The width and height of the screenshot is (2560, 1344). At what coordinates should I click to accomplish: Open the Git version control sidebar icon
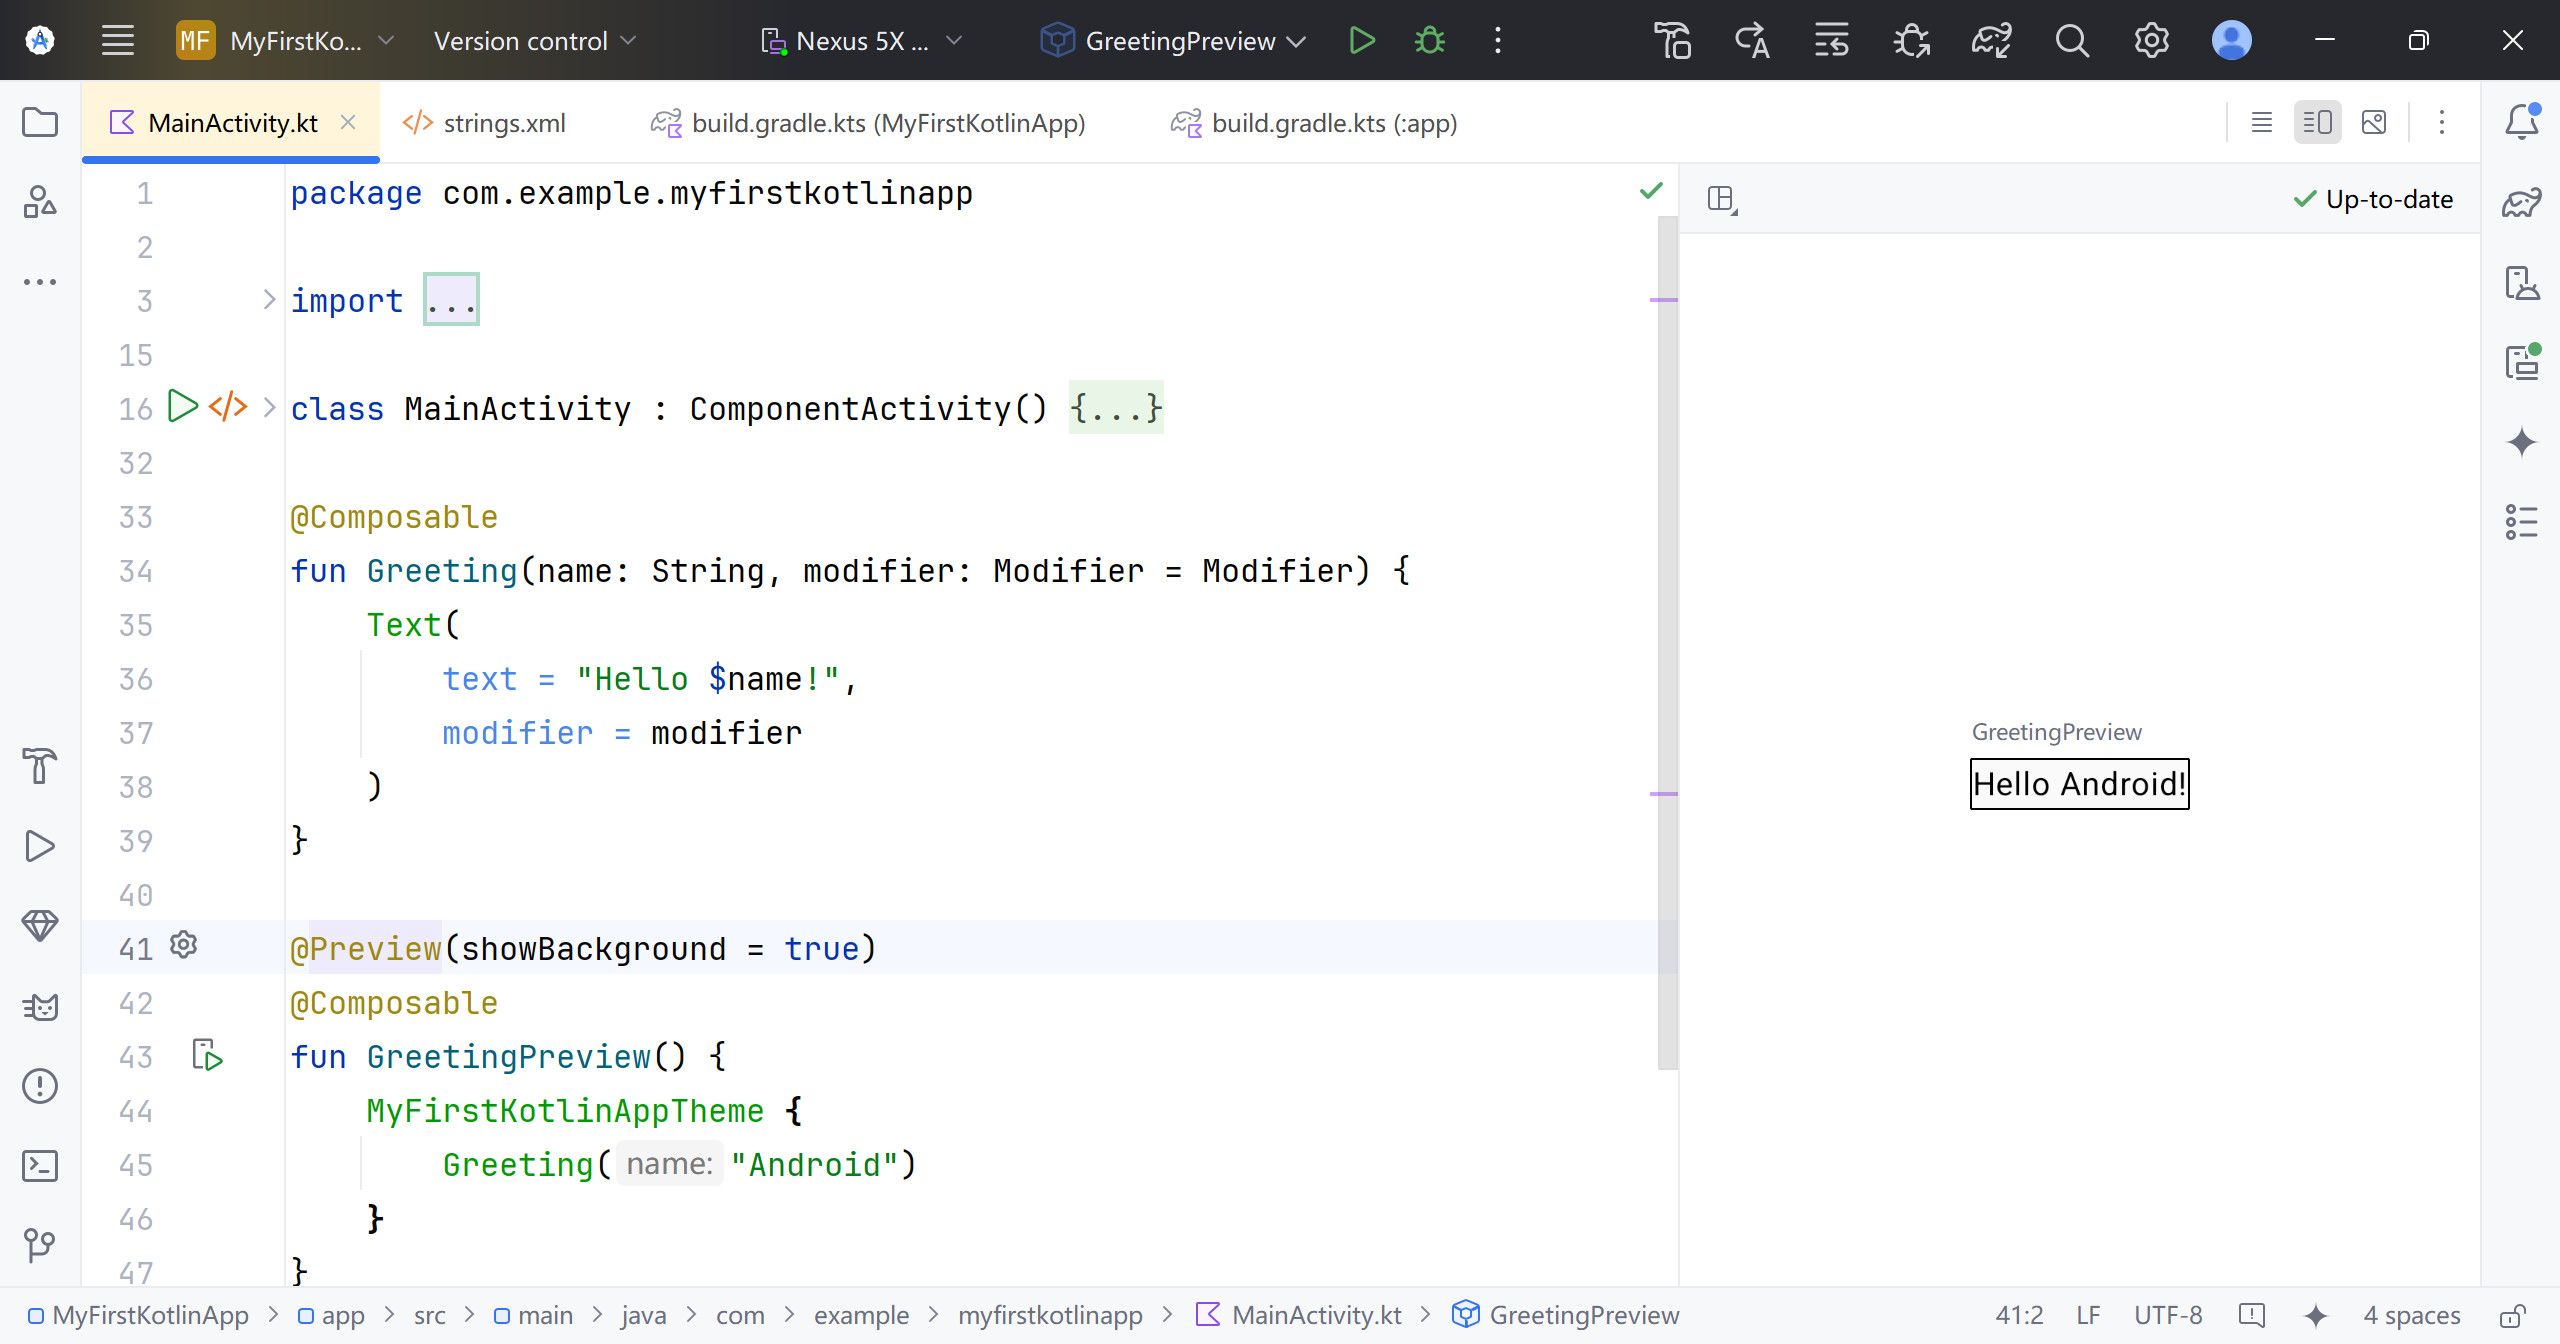40,1246
